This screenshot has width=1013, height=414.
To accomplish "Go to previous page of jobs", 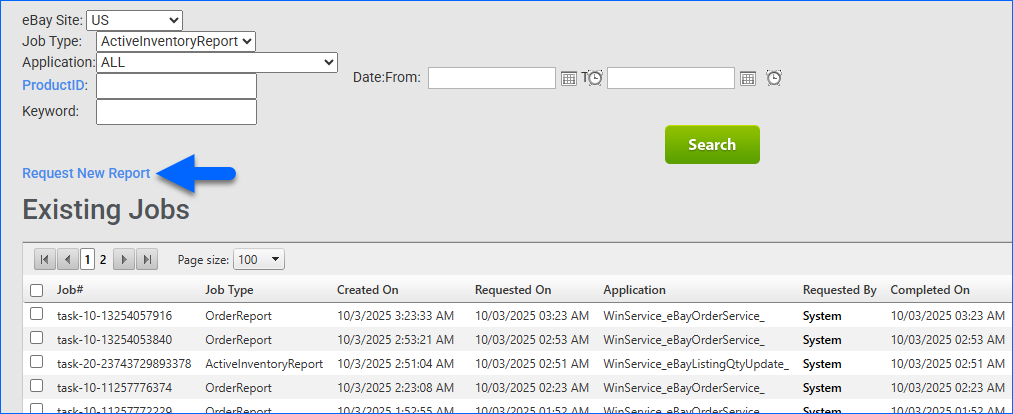I will point(68,260).
